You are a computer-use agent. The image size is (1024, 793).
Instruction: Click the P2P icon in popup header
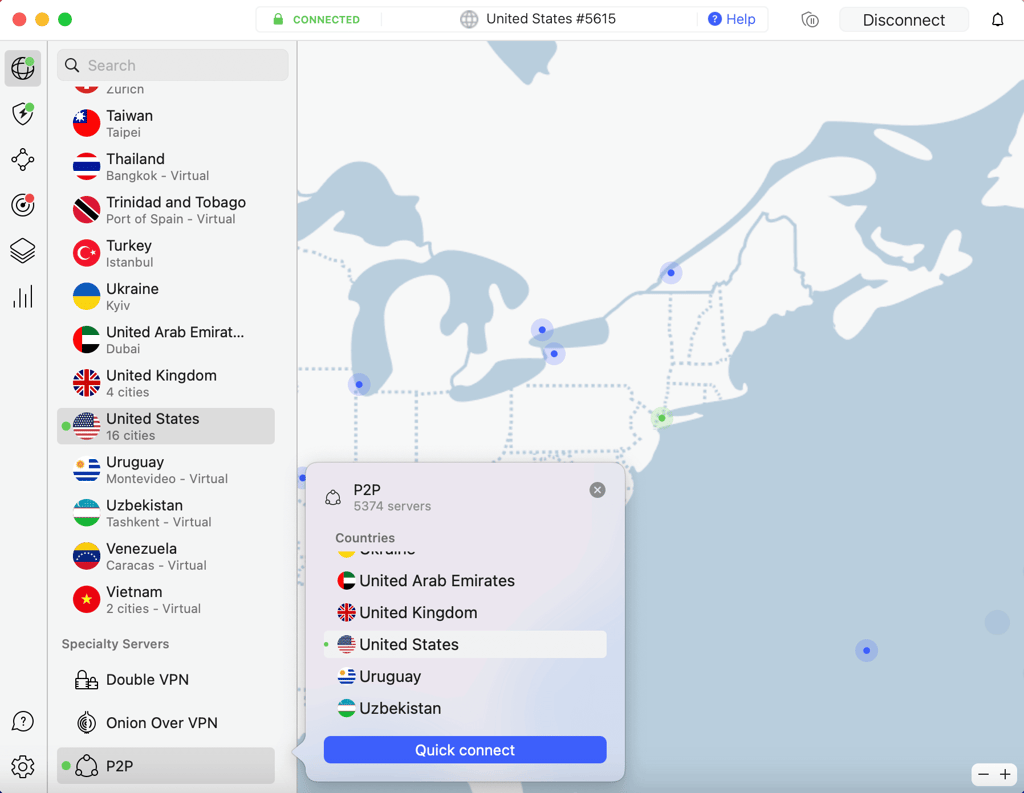pos(333,498)
